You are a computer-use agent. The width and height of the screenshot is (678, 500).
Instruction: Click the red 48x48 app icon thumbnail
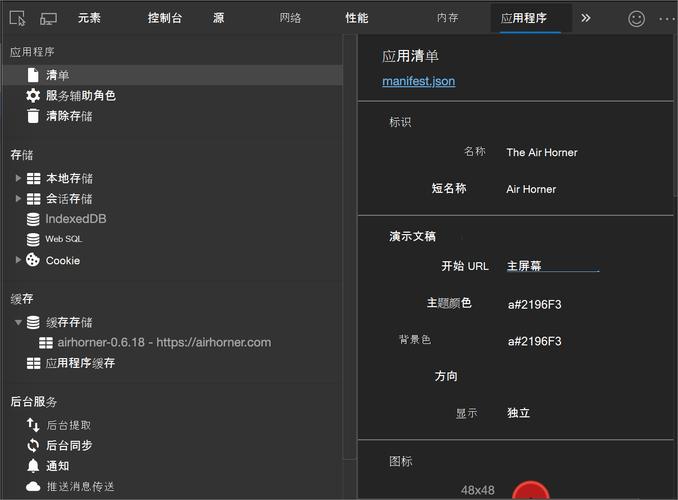tap(531, 490)
